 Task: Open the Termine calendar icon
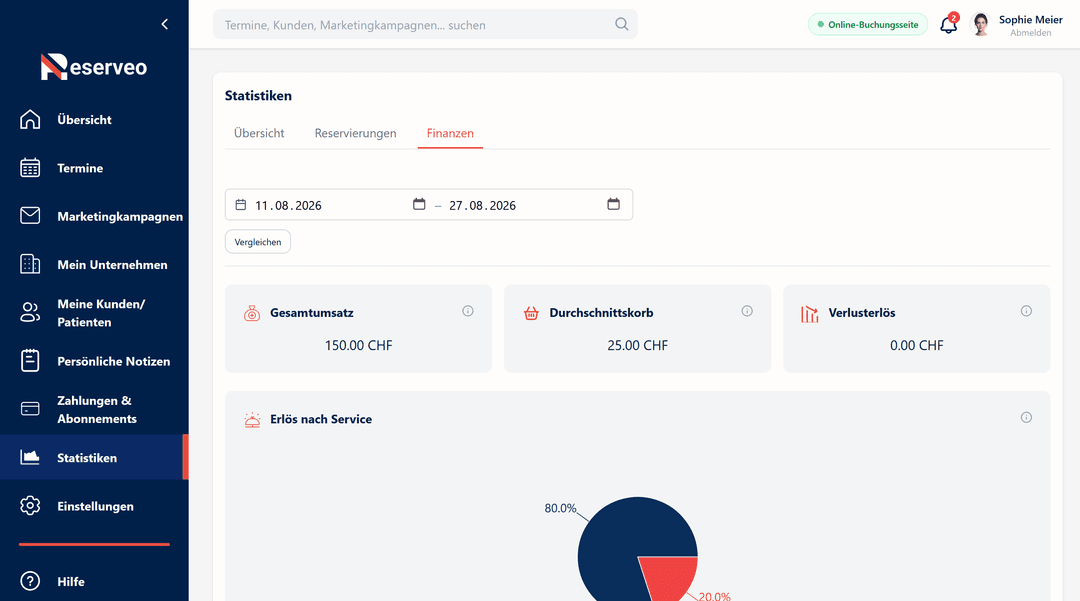point(30,168)
